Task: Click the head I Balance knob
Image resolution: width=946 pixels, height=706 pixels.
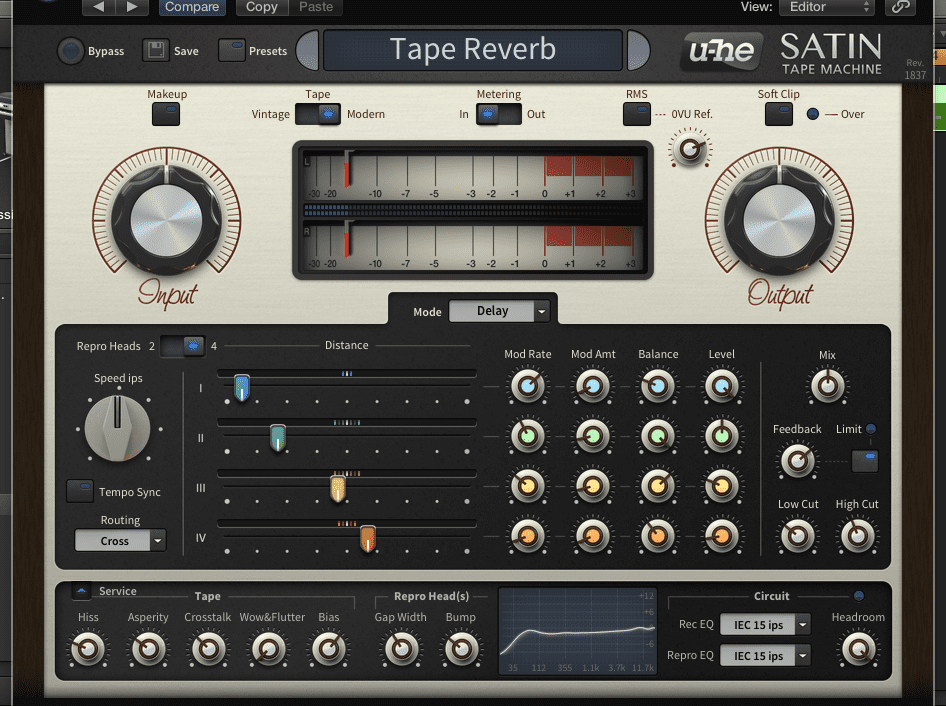Action: 658,387
